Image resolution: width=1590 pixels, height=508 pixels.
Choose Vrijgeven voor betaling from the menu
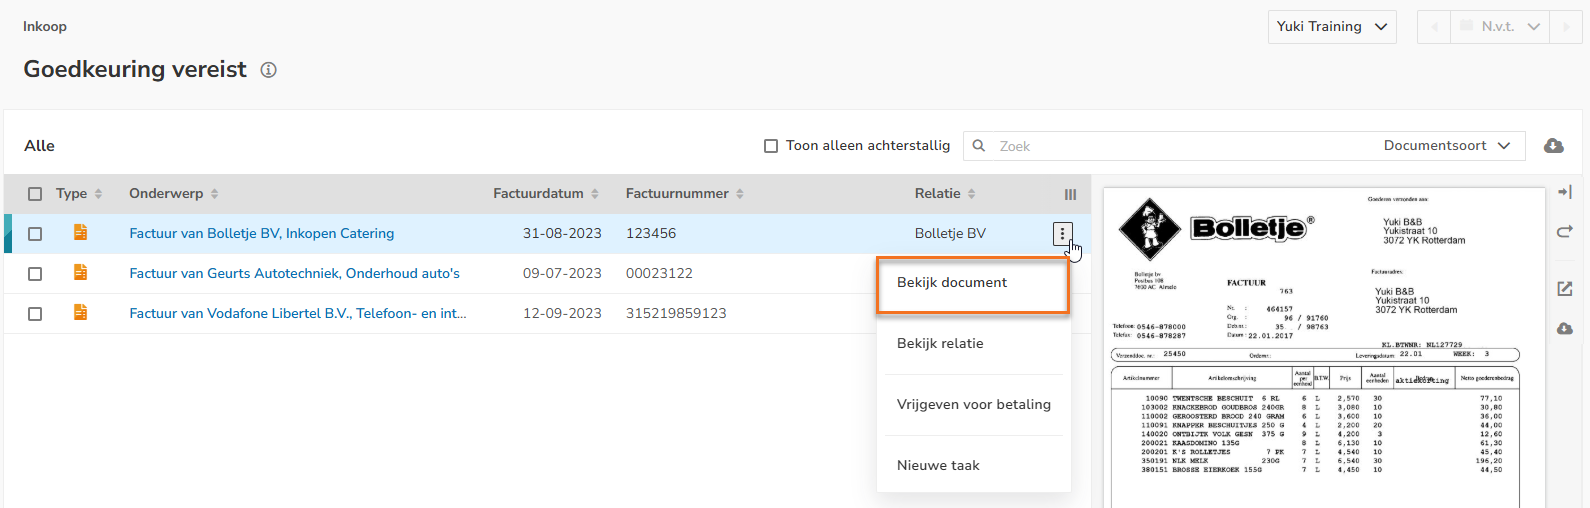973,405
